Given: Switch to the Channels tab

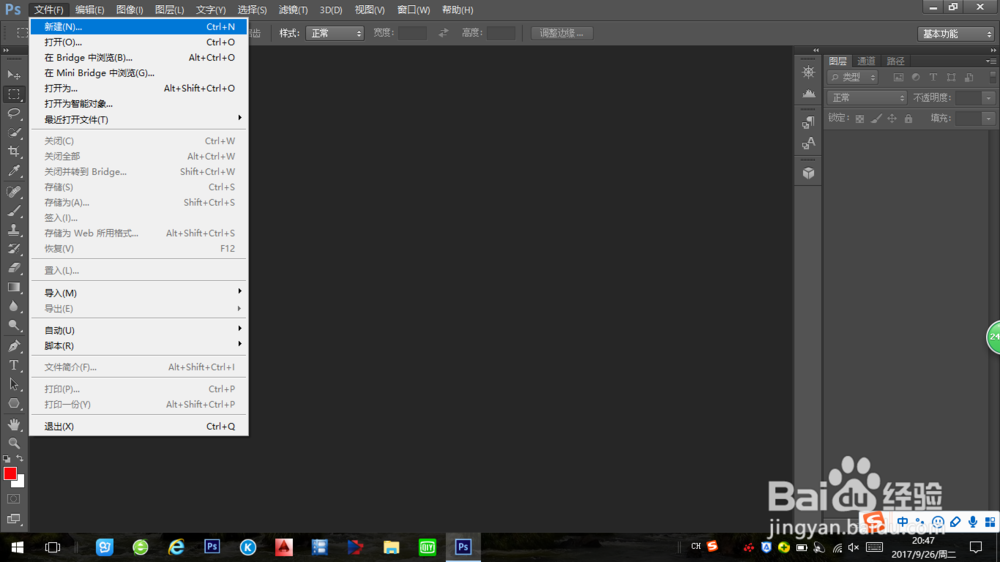Looking at the screenshot, I should point(866,61).
